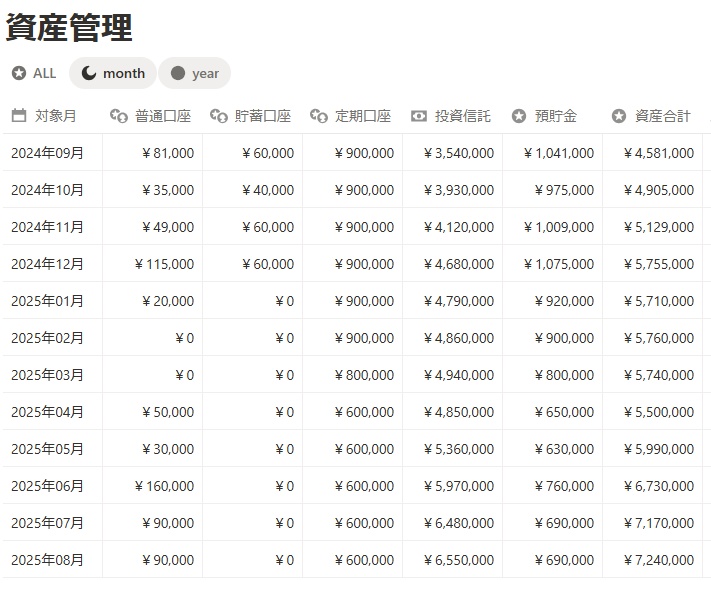
Task: Select the ¥160,000 普通口座 cell
Action: pyautogui.click(x=152, y=486)
